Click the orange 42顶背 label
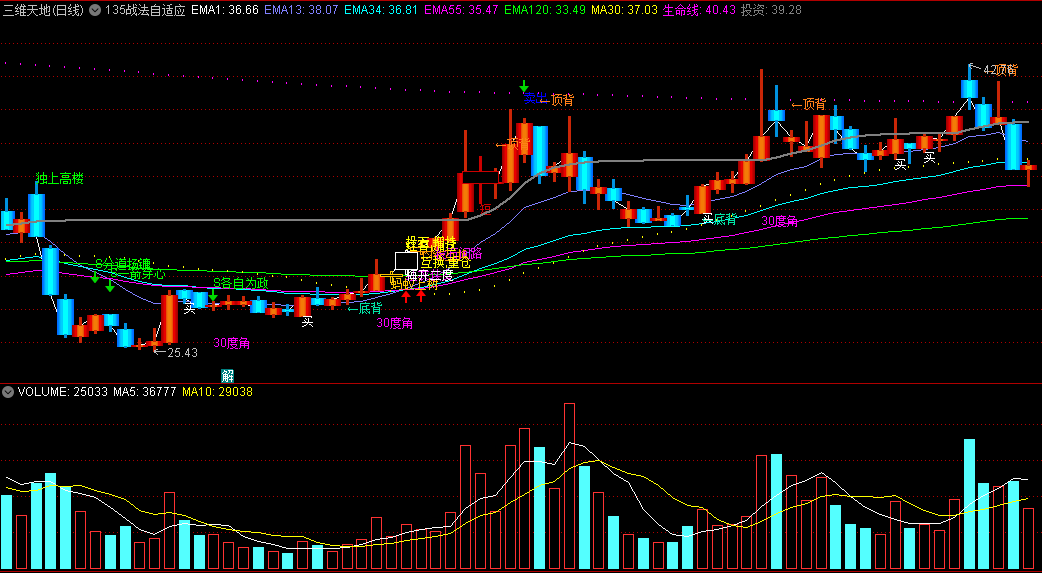 pos(1000,69)
